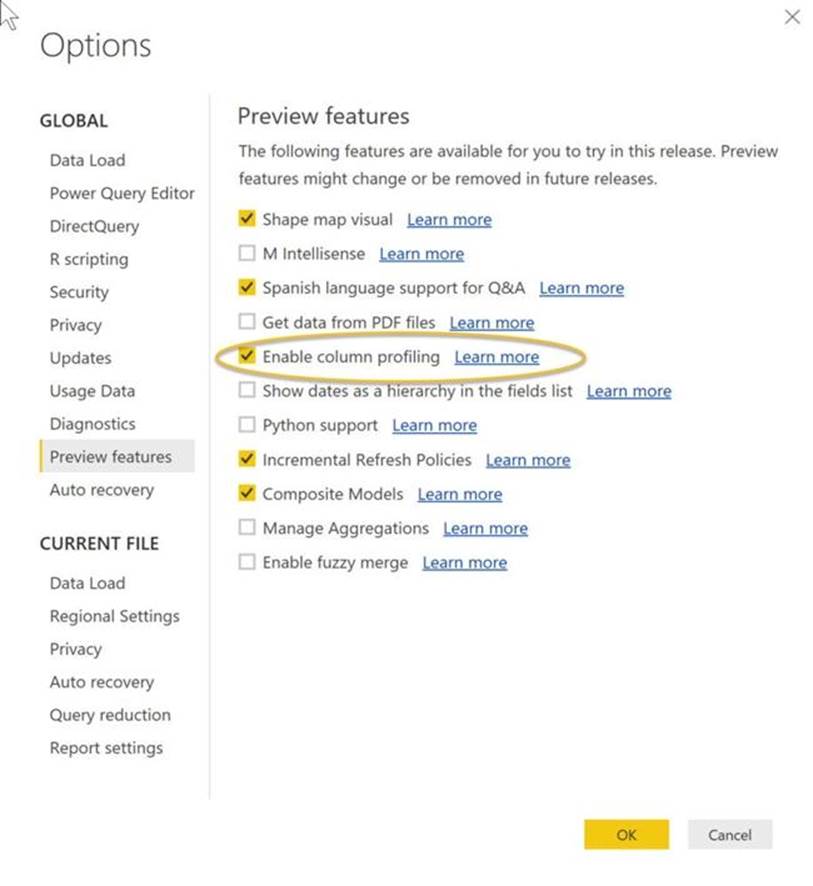Toggle Enable column profiling checkbox
The image size is (813, 886).
pyautogui.click(x=247, y=357)
